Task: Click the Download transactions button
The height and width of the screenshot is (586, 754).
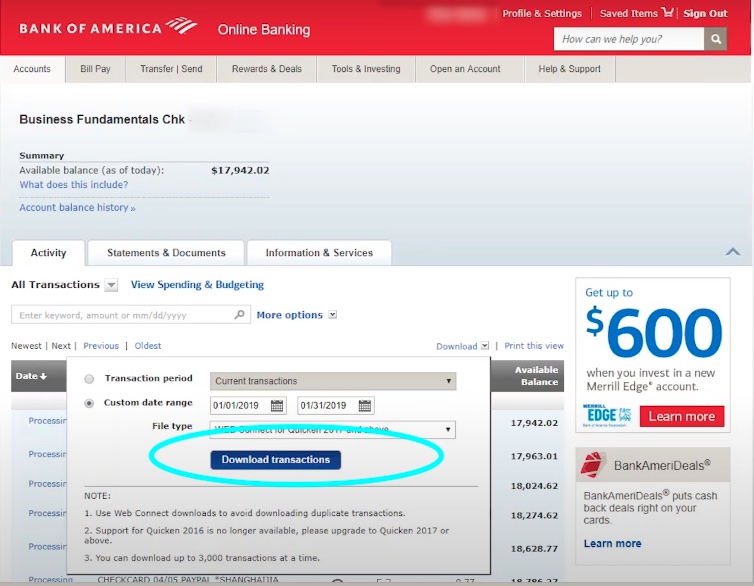Action: pyautogui.click(x=276, y=460)
